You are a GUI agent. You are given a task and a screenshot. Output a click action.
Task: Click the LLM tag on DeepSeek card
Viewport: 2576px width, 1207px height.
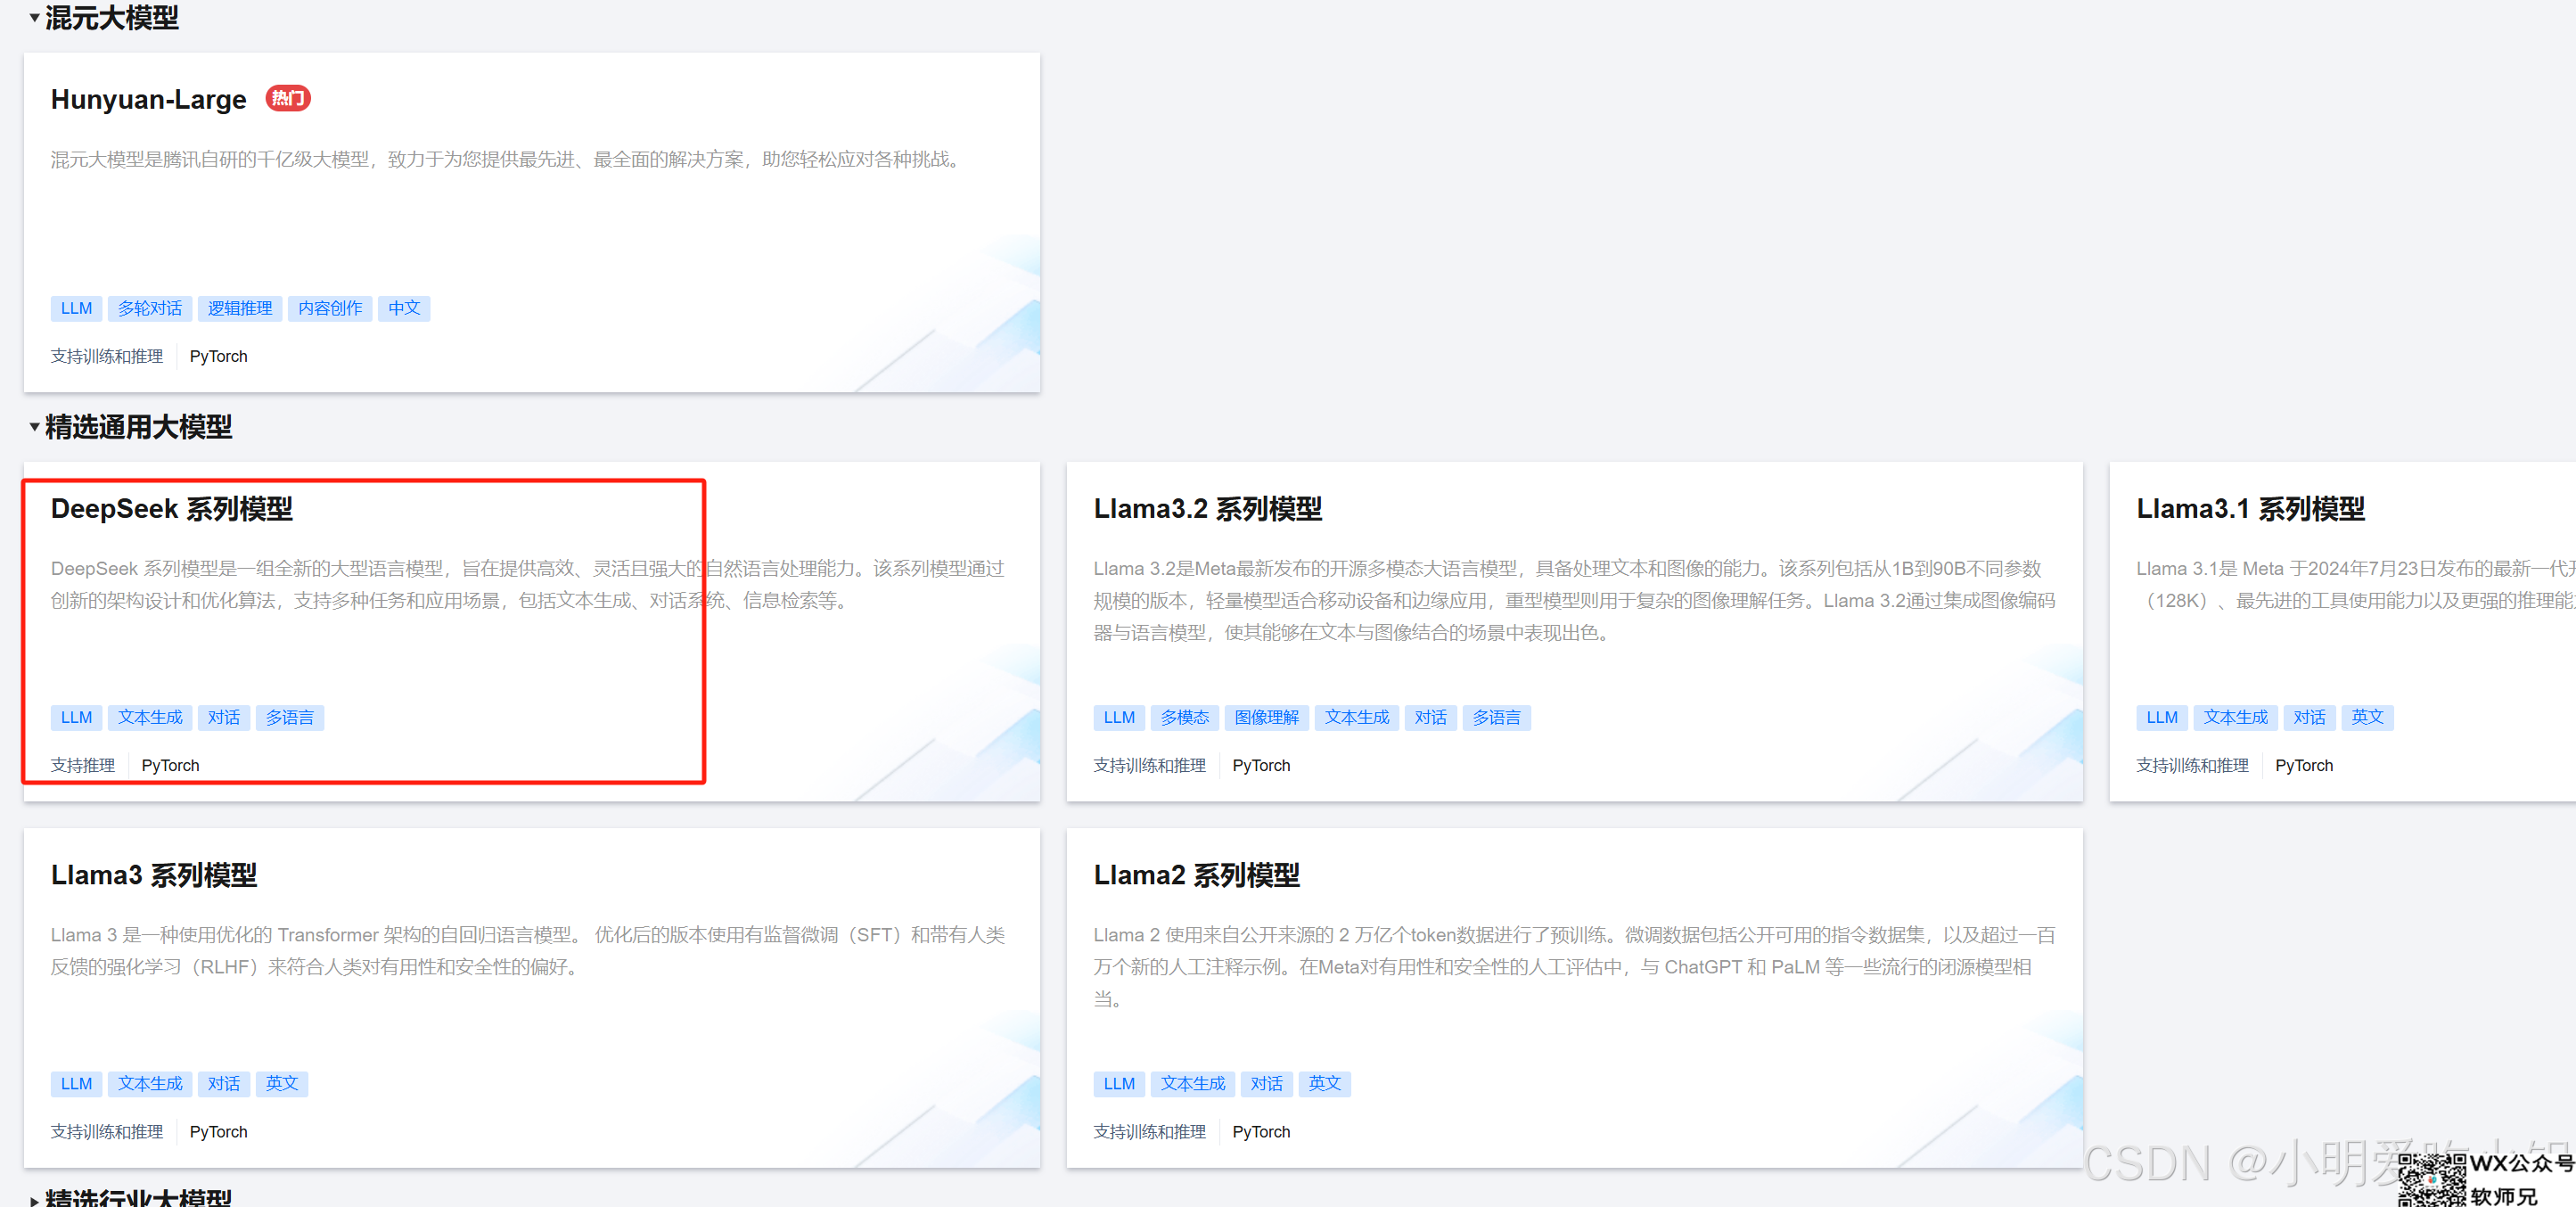point(76,717)
